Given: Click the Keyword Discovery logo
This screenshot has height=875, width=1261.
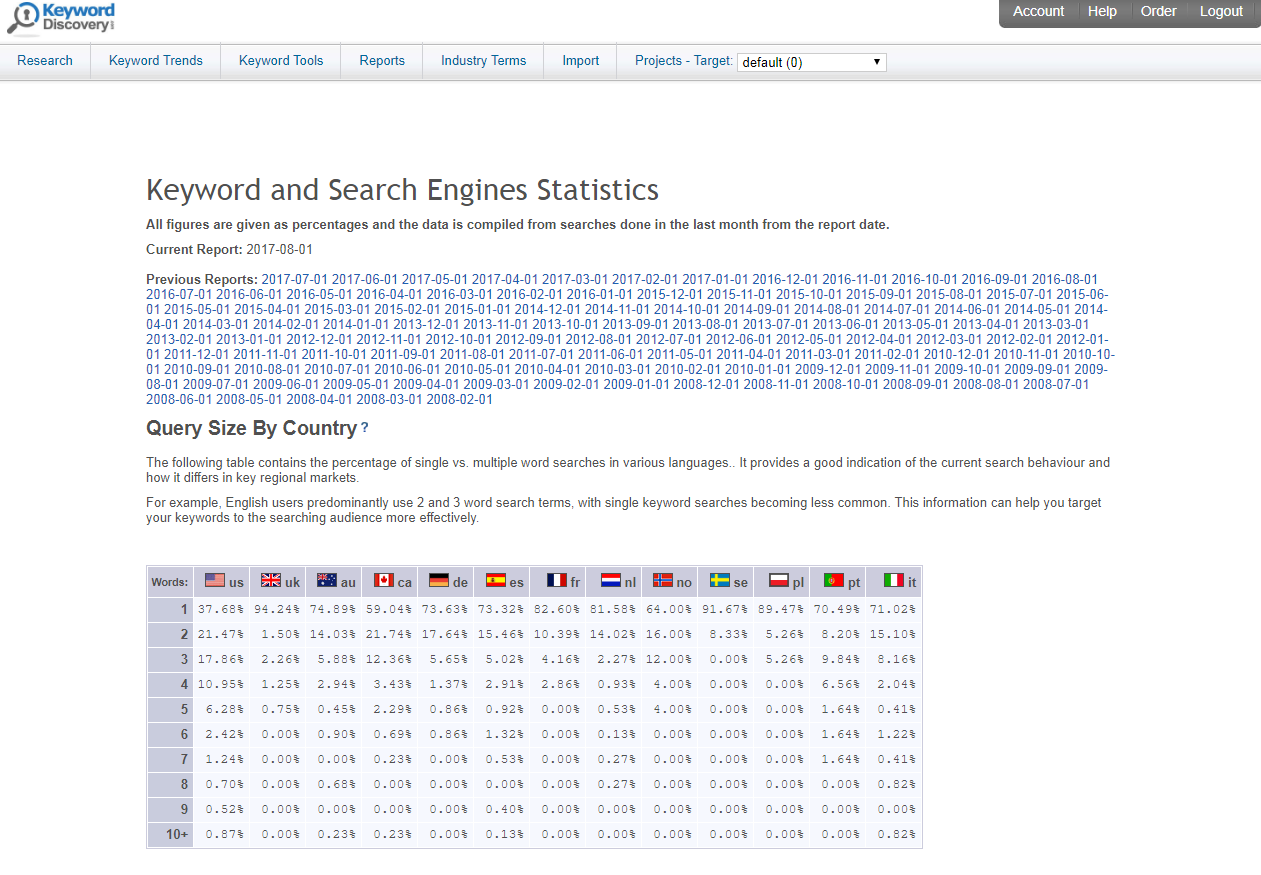Looking at the screenshot, I should point(62,18).
